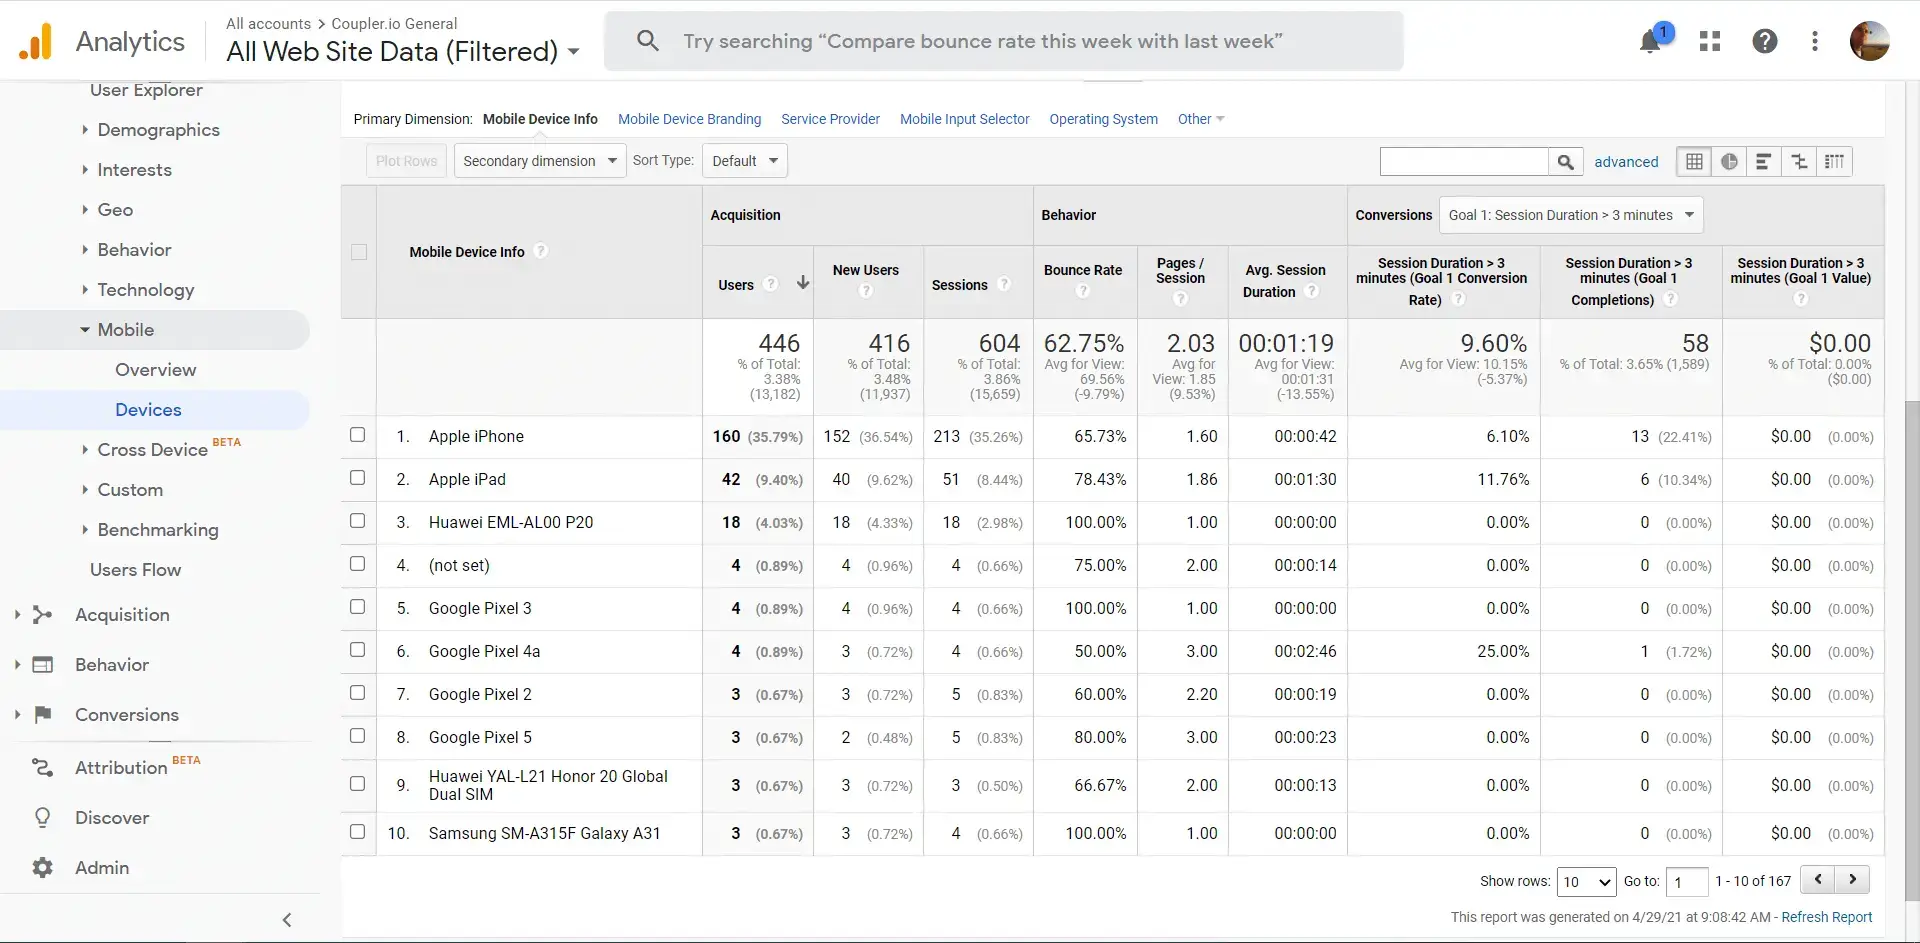Click the table search magnifier button
This screenshot has height=943, width=1920.
pos(1566,161)
